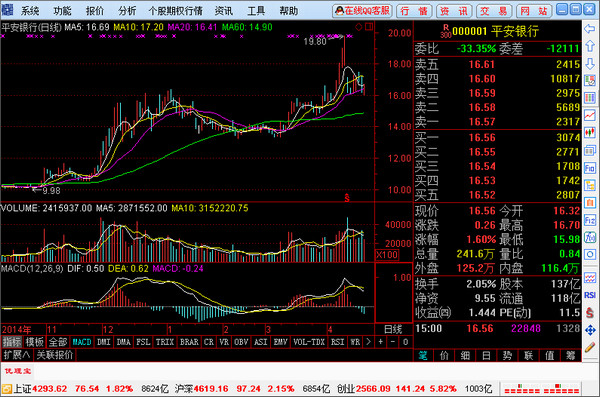Toggle the 扩展∧ expand panel
This screenshot has width=600, height=397.
pos(16,355)
